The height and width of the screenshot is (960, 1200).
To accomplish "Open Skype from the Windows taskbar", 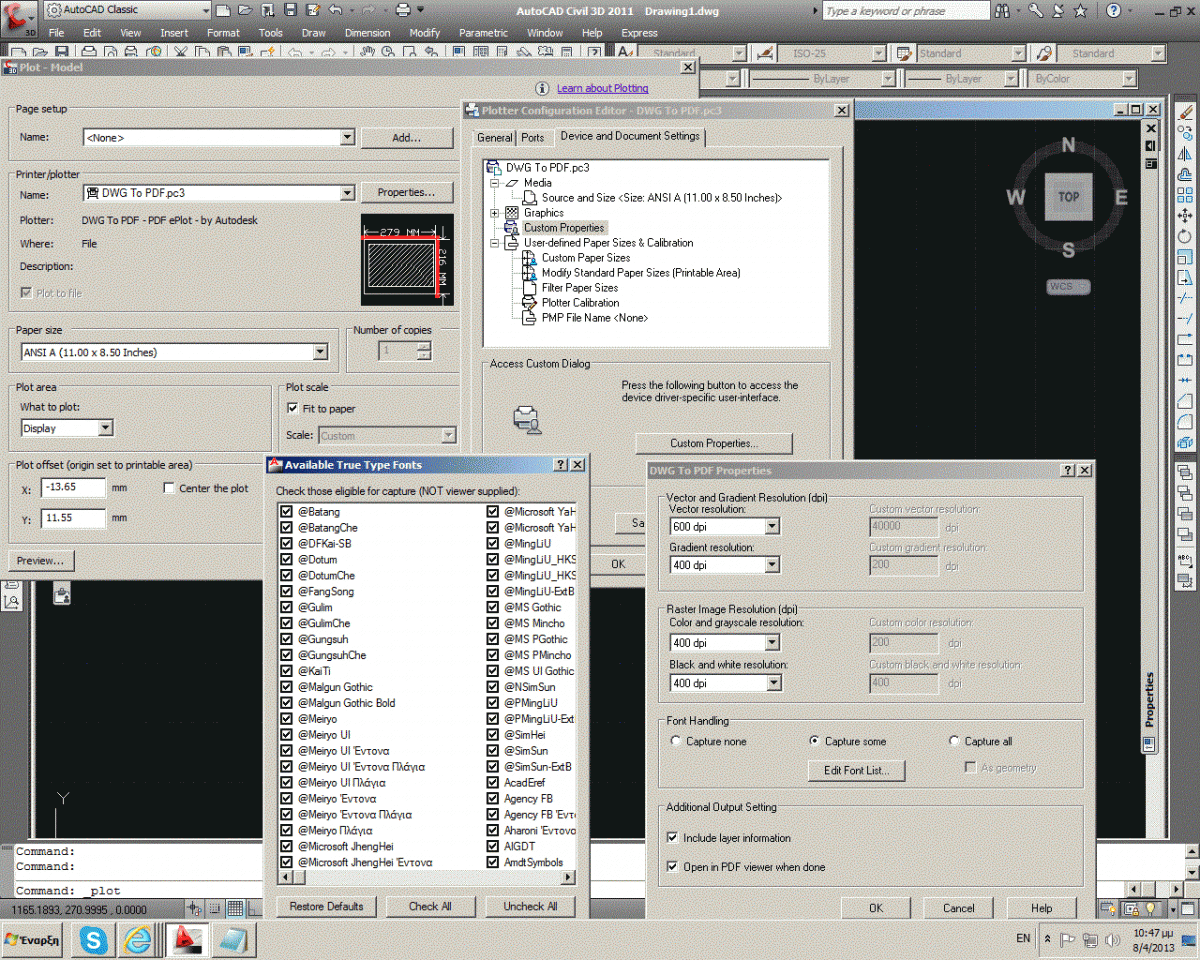I will (95, 939).
